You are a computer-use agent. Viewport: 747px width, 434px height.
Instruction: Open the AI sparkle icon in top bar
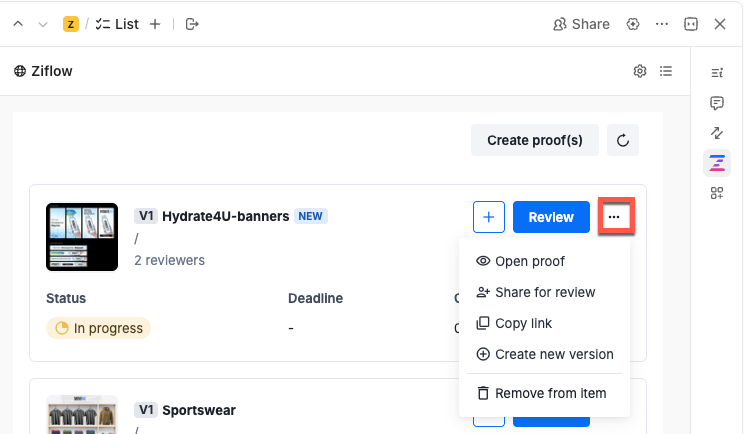(x=633, y=24)
